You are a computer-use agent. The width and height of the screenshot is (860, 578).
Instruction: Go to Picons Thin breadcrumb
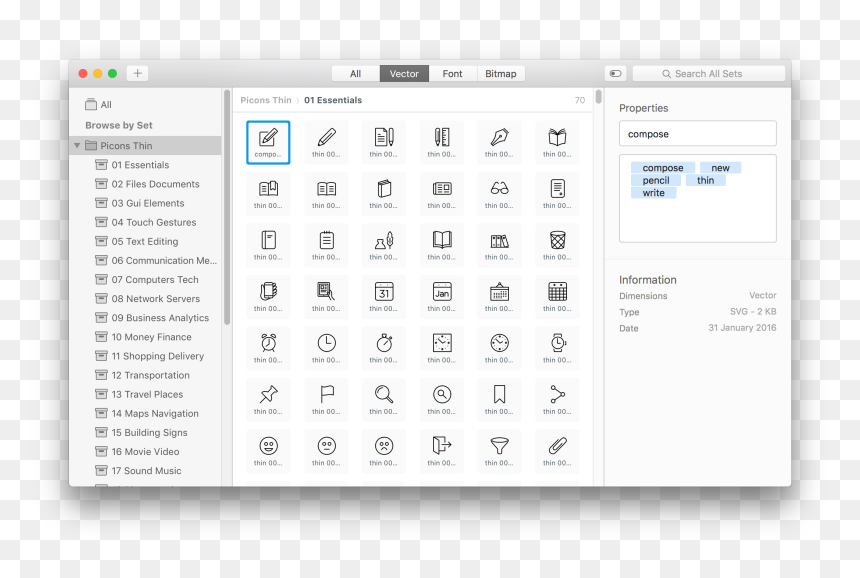pyautogui.click(x=266, y=100)
